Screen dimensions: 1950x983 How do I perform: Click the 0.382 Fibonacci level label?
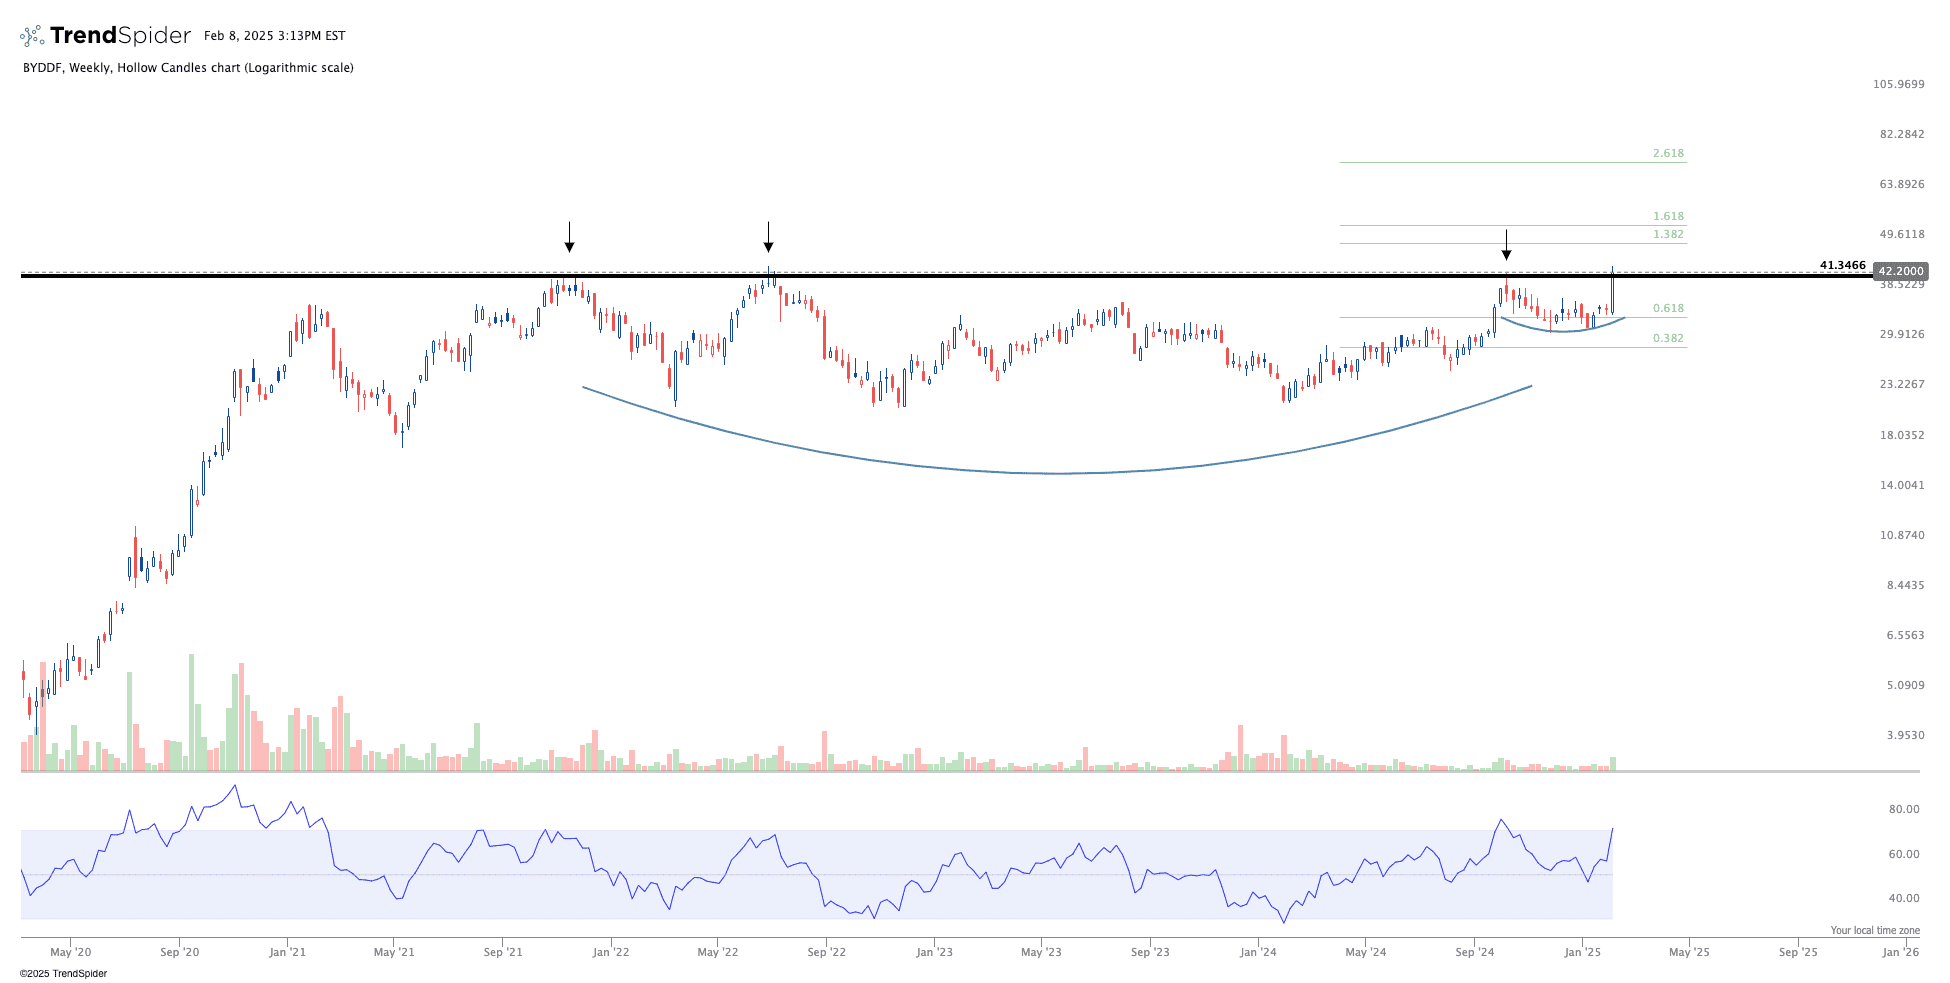1668,339
